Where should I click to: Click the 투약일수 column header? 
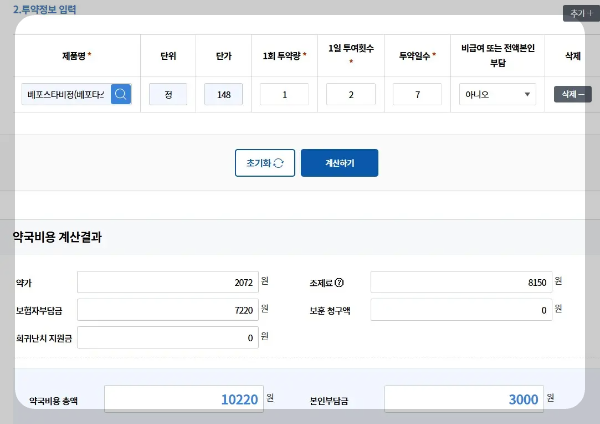pyautogui.click(x=417, y=56)
